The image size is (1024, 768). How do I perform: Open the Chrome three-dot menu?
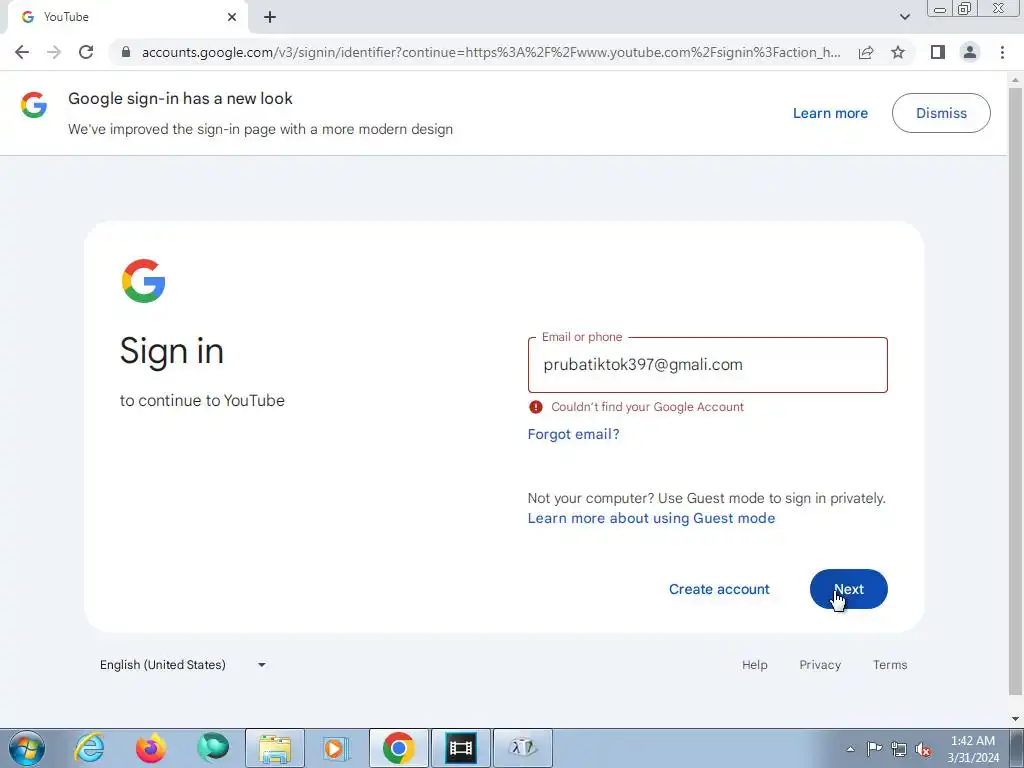[1002, 52]
